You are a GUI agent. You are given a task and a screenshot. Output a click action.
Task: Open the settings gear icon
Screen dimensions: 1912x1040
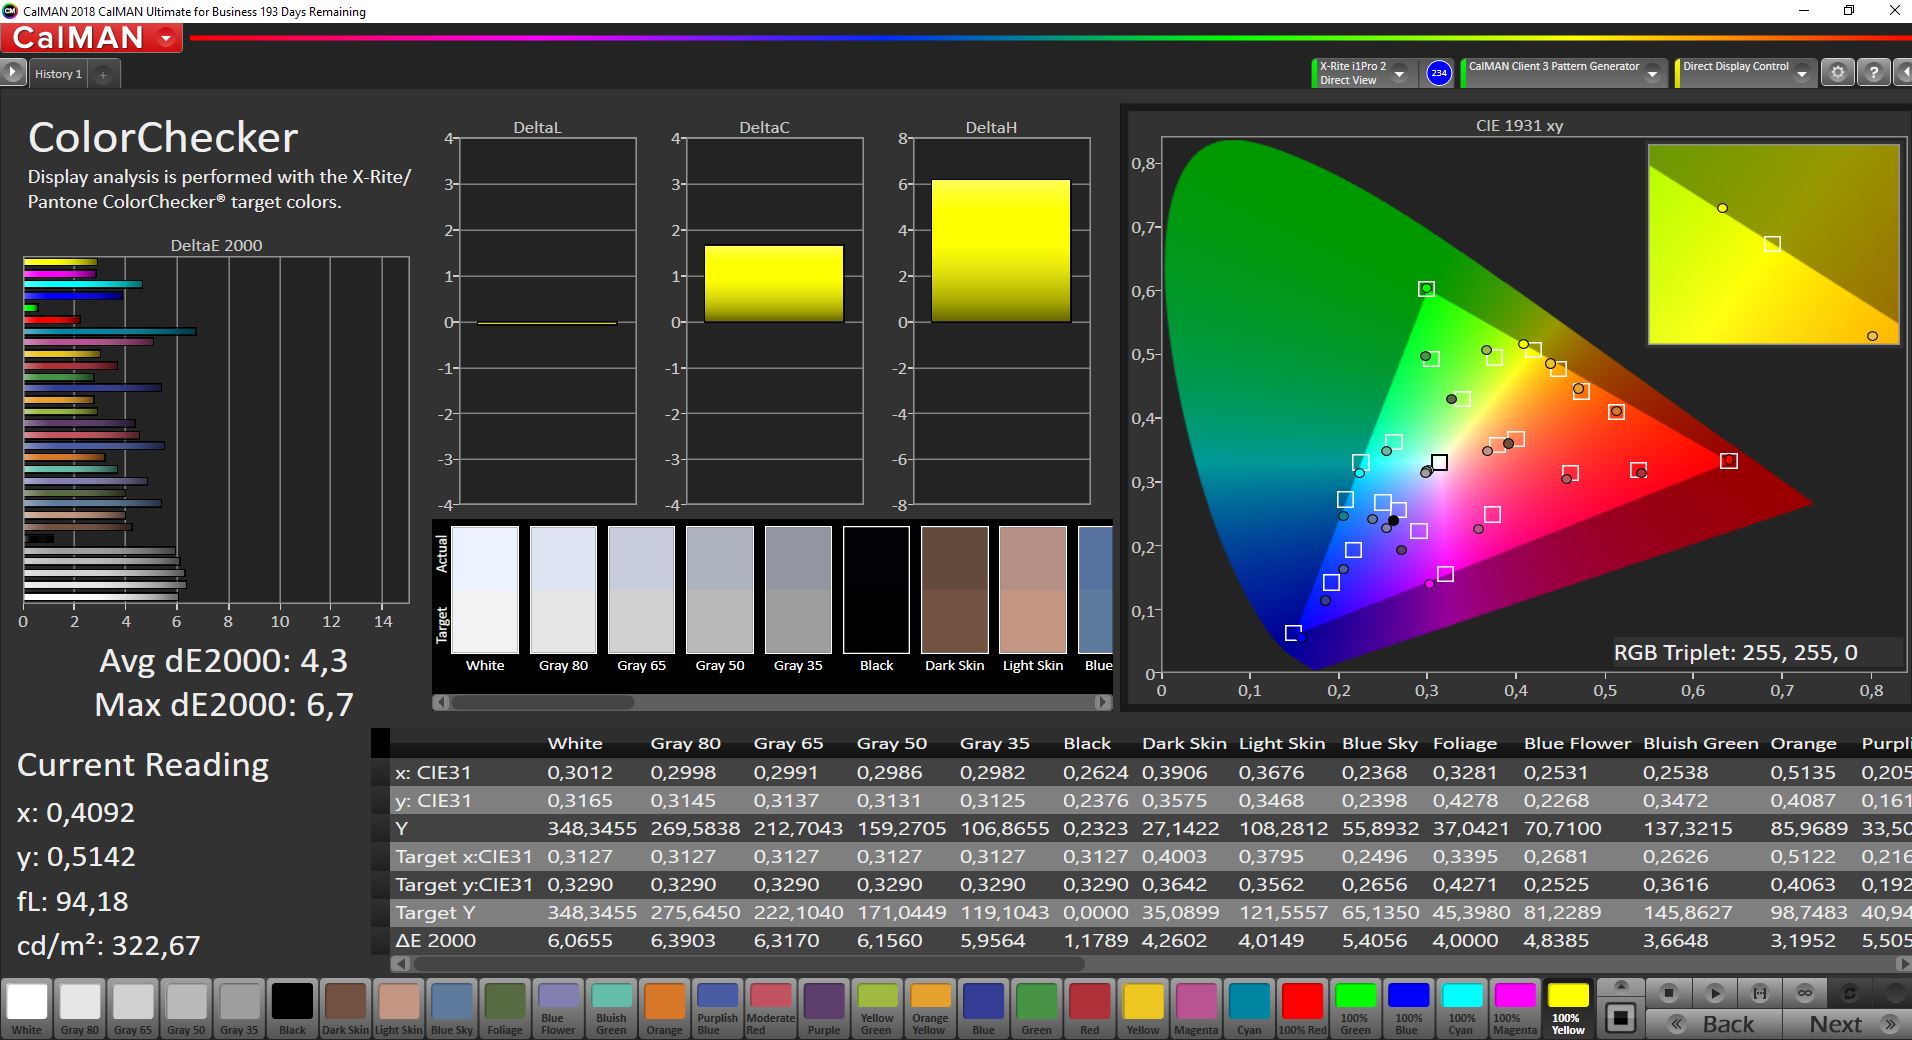point(1837,73)
